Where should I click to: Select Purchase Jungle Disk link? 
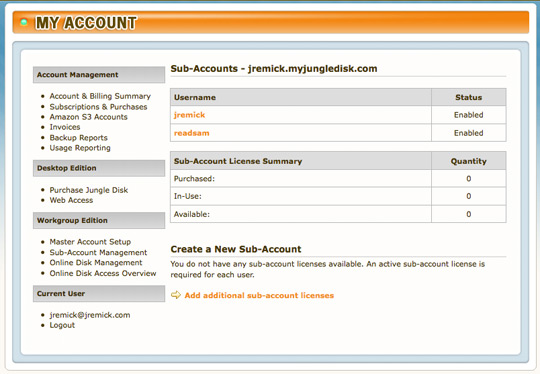click(x=89, y=190)
